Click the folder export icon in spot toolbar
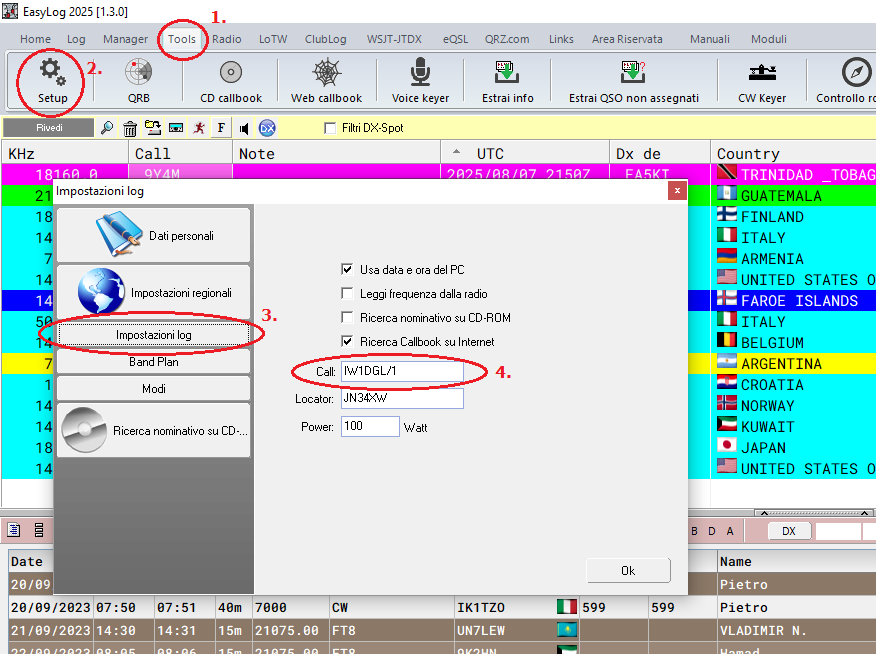Viewport: 876px width, 654px height. [153, 128]
